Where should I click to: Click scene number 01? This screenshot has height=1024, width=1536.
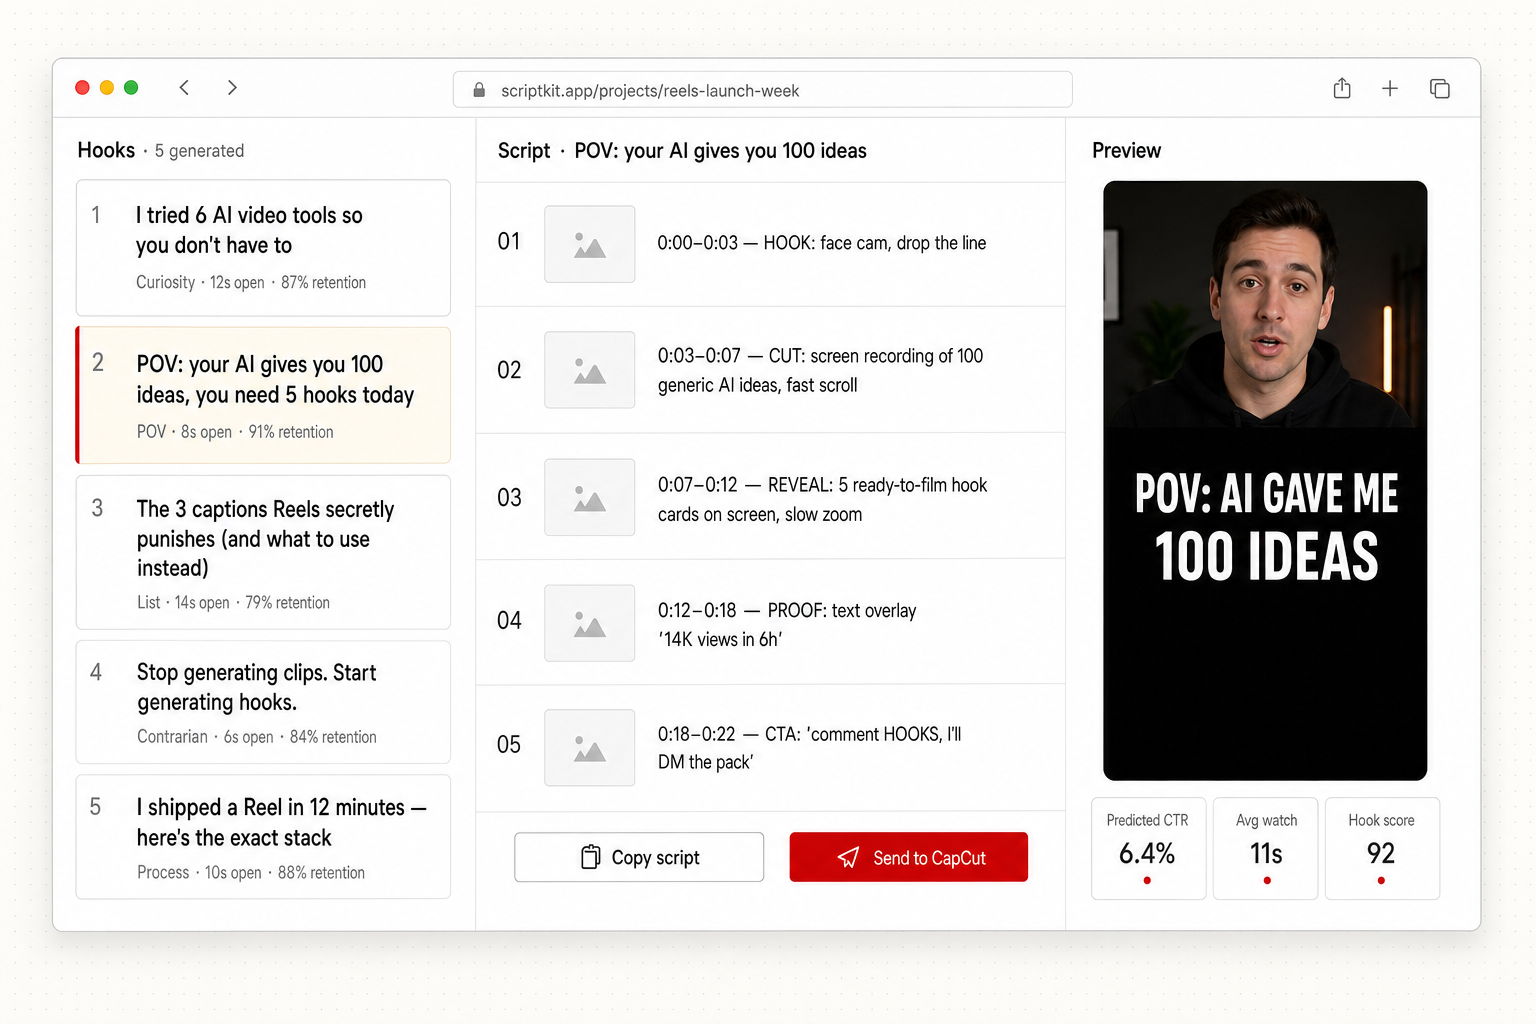(x=509, y=241)
